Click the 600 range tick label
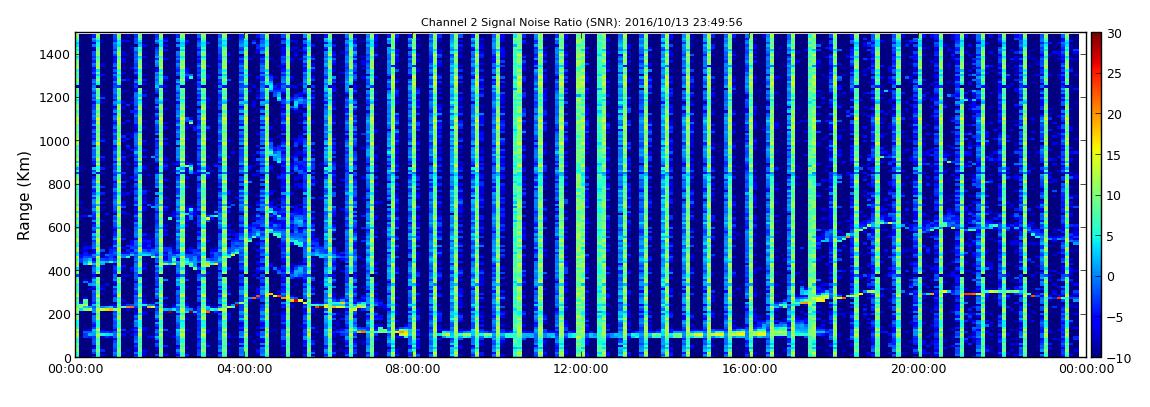The image size is (1150, 407). (59, 227)
